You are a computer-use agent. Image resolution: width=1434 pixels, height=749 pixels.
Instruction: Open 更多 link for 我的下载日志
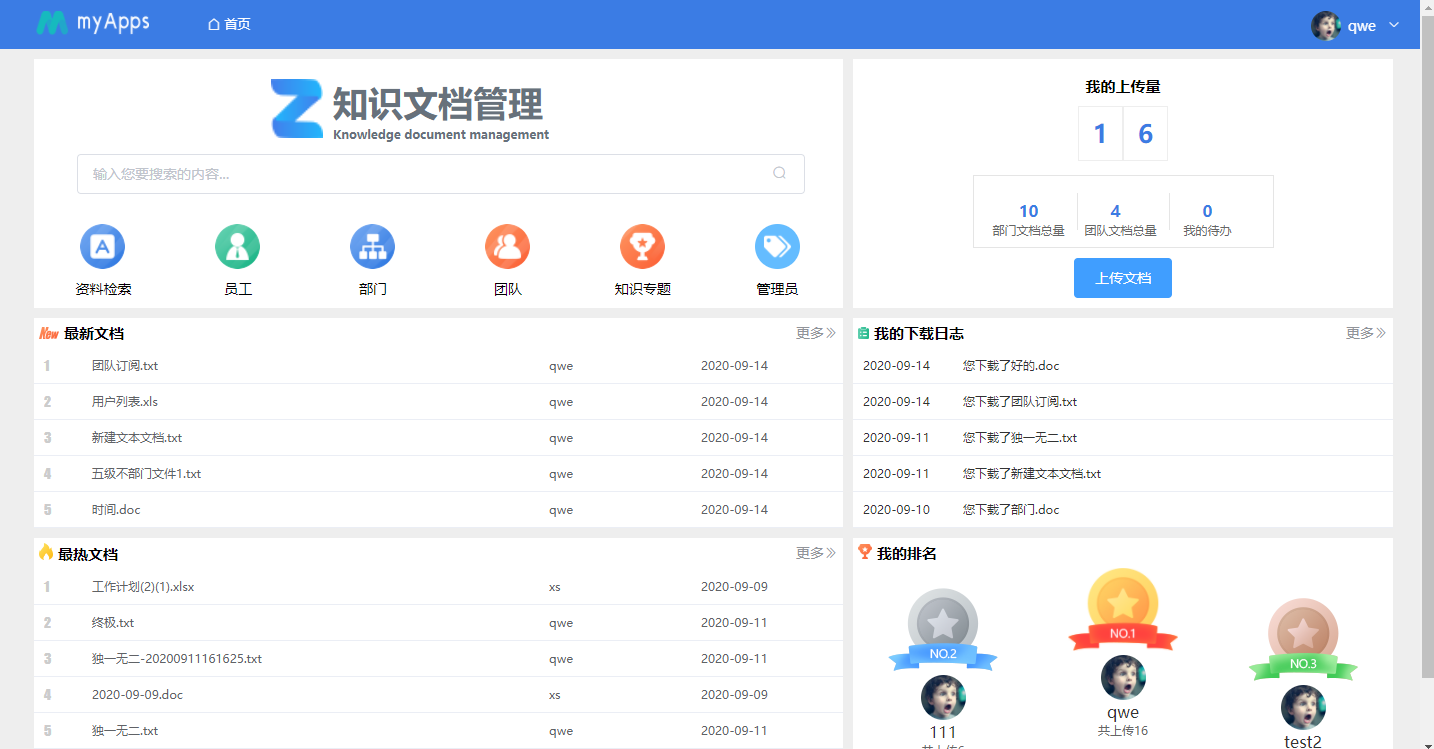(x=1364, y=333)
